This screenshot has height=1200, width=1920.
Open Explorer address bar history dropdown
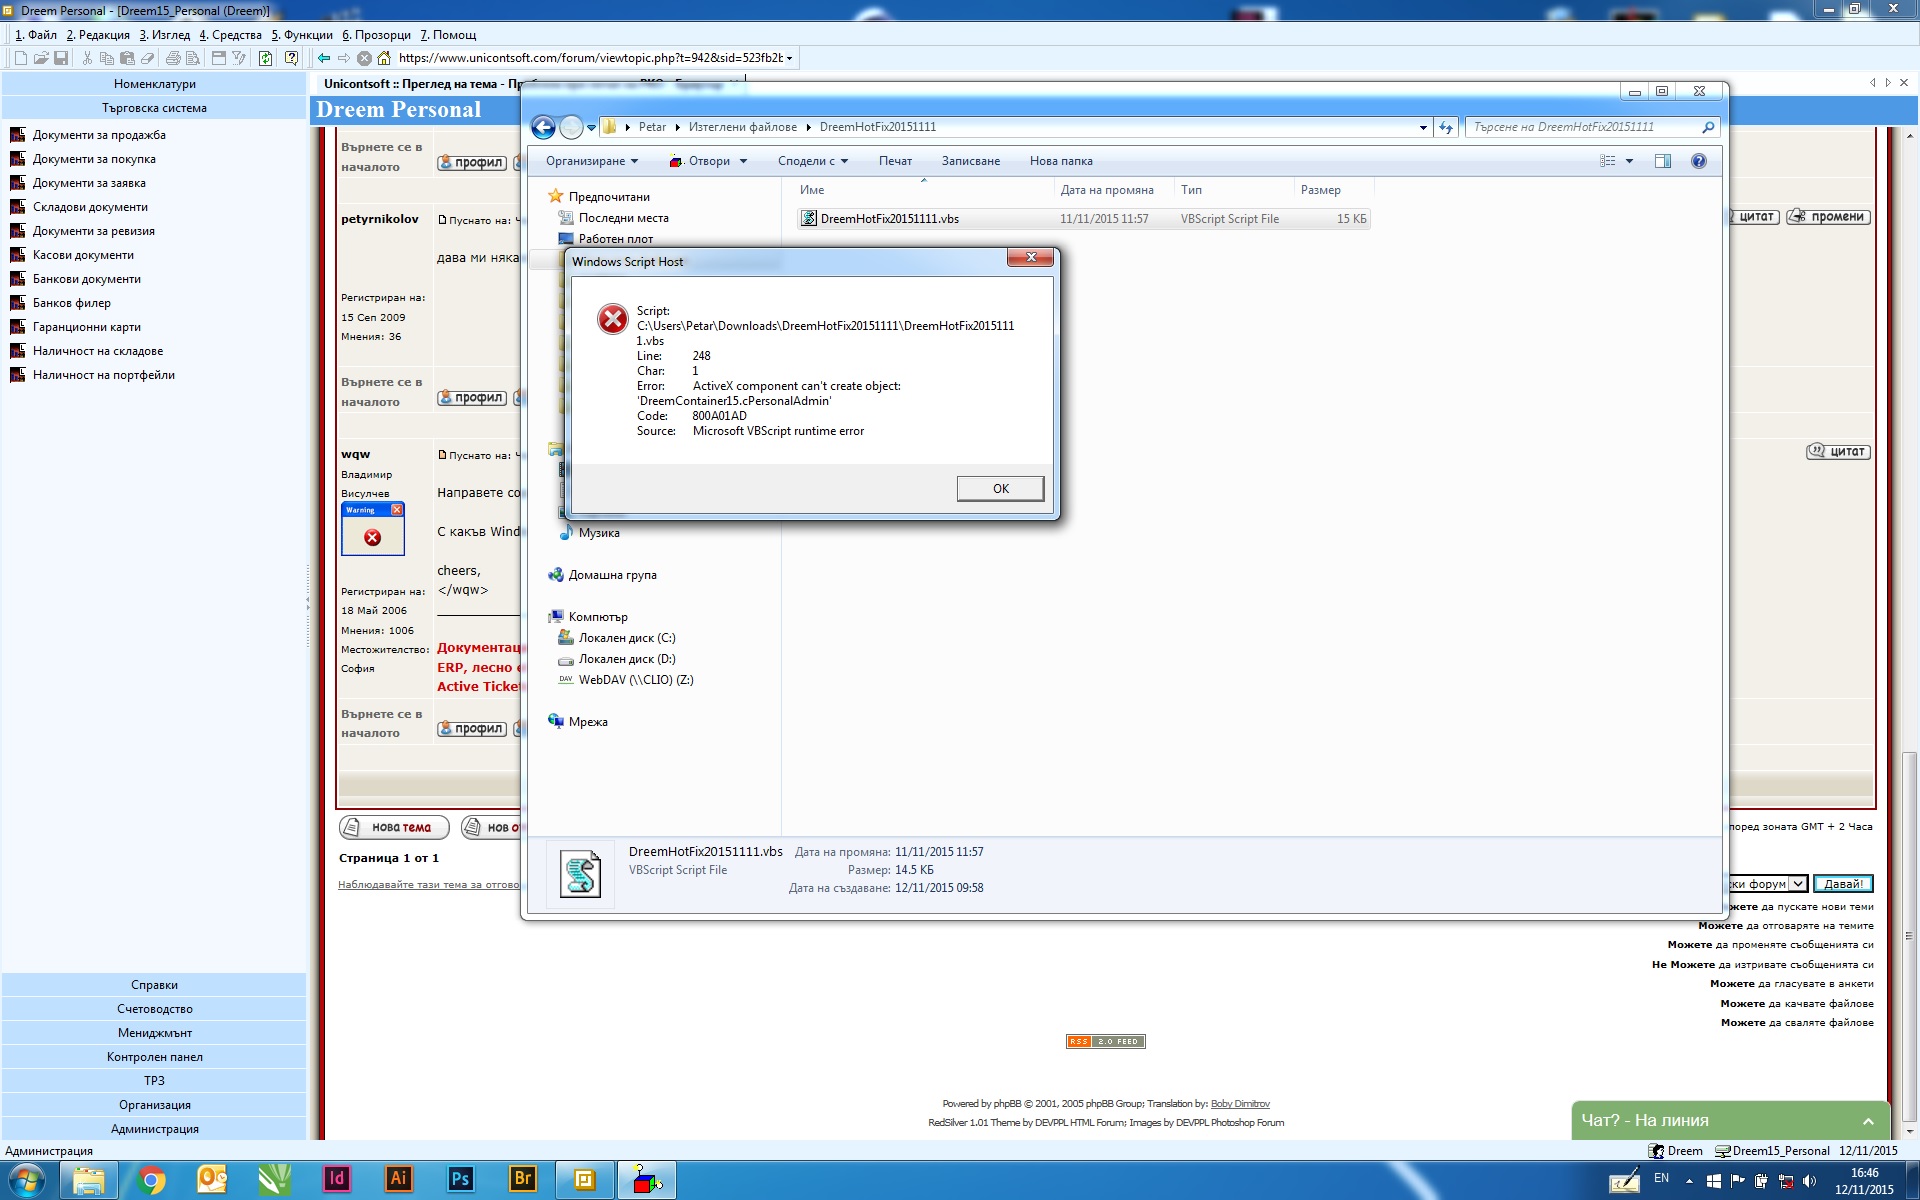[1423, 127]
